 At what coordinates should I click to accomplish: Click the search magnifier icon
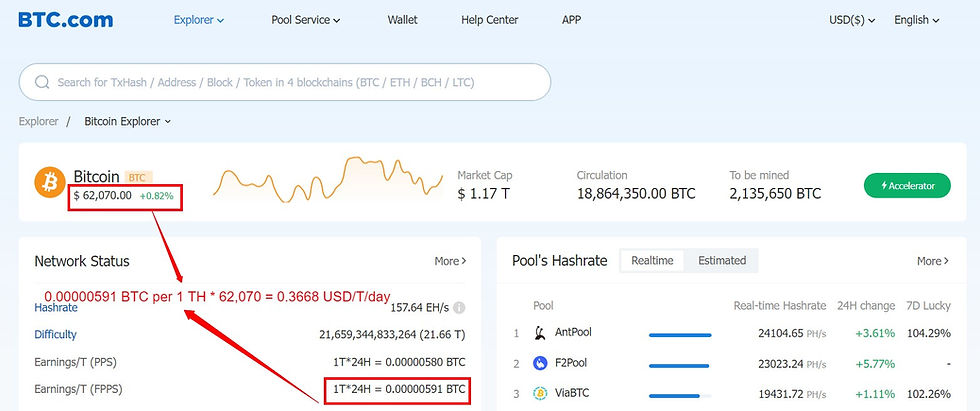(x=42, y=82)
